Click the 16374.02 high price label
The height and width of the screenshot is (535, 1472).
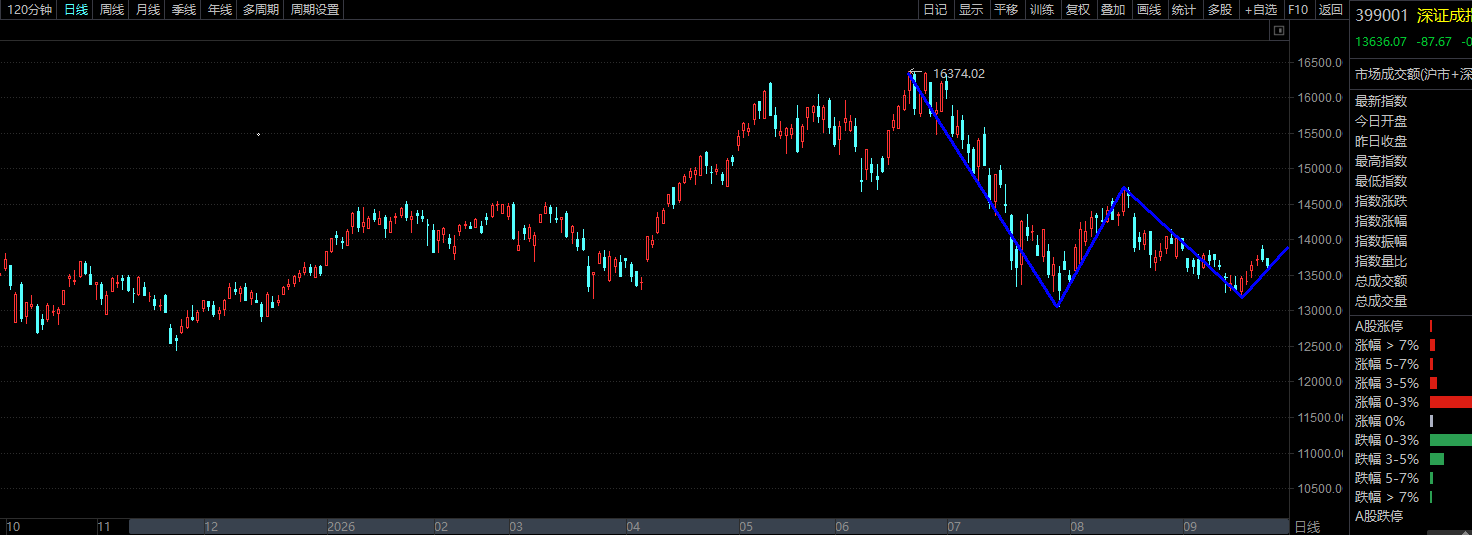[x=958, y=74]
